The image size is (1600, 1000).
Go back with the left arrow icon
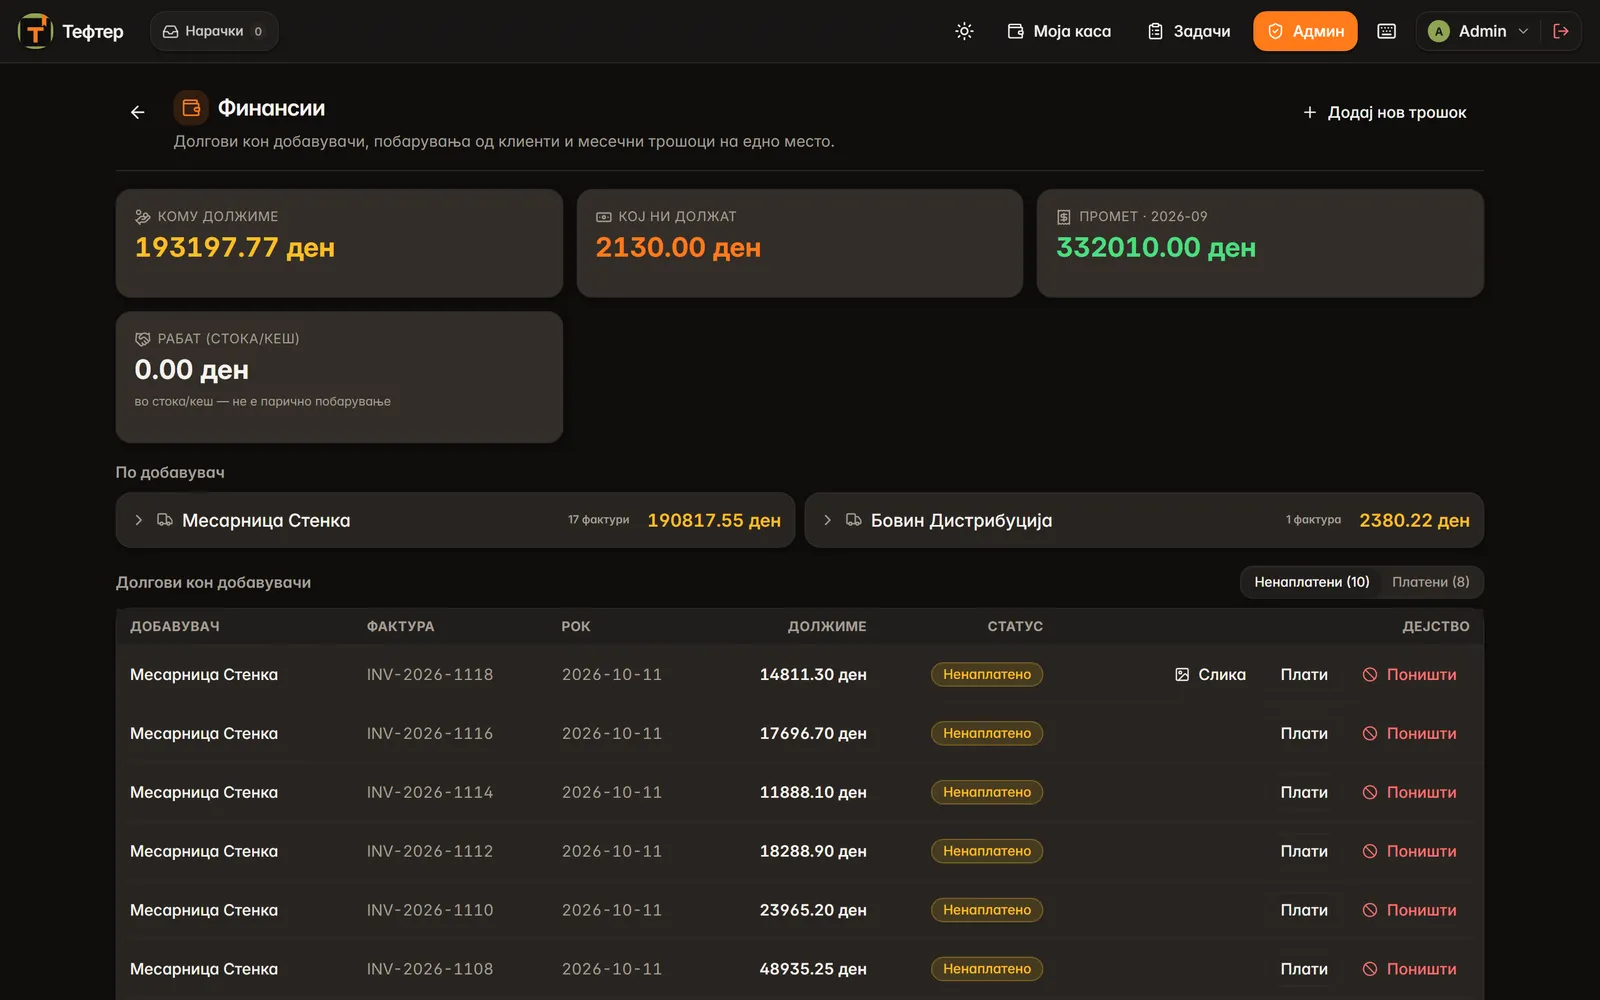tap(138, 112)
